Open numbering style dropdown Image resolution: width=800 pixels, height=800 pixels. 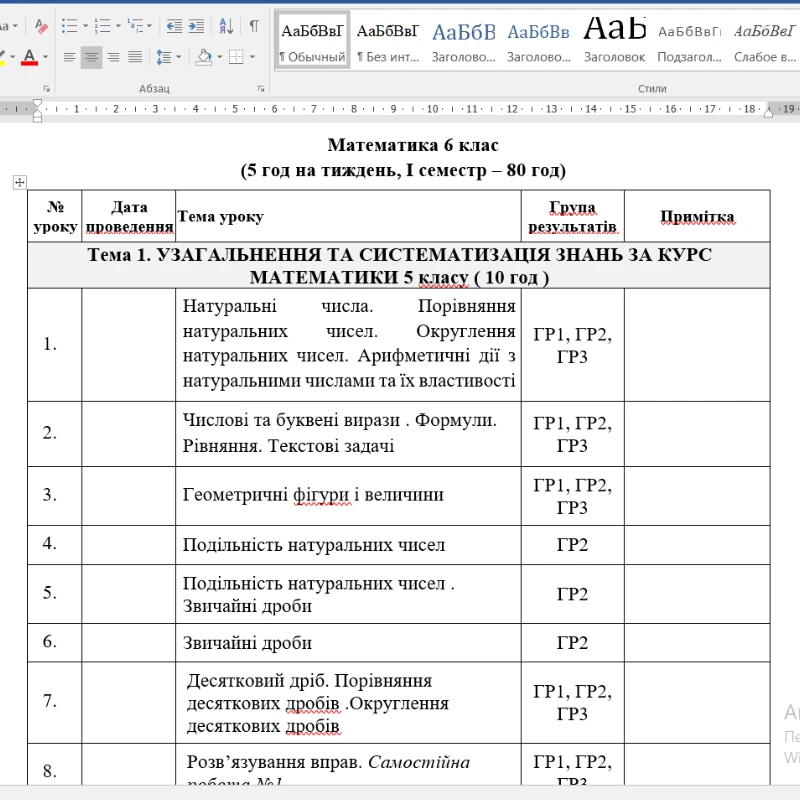click(x=118, y=26)
